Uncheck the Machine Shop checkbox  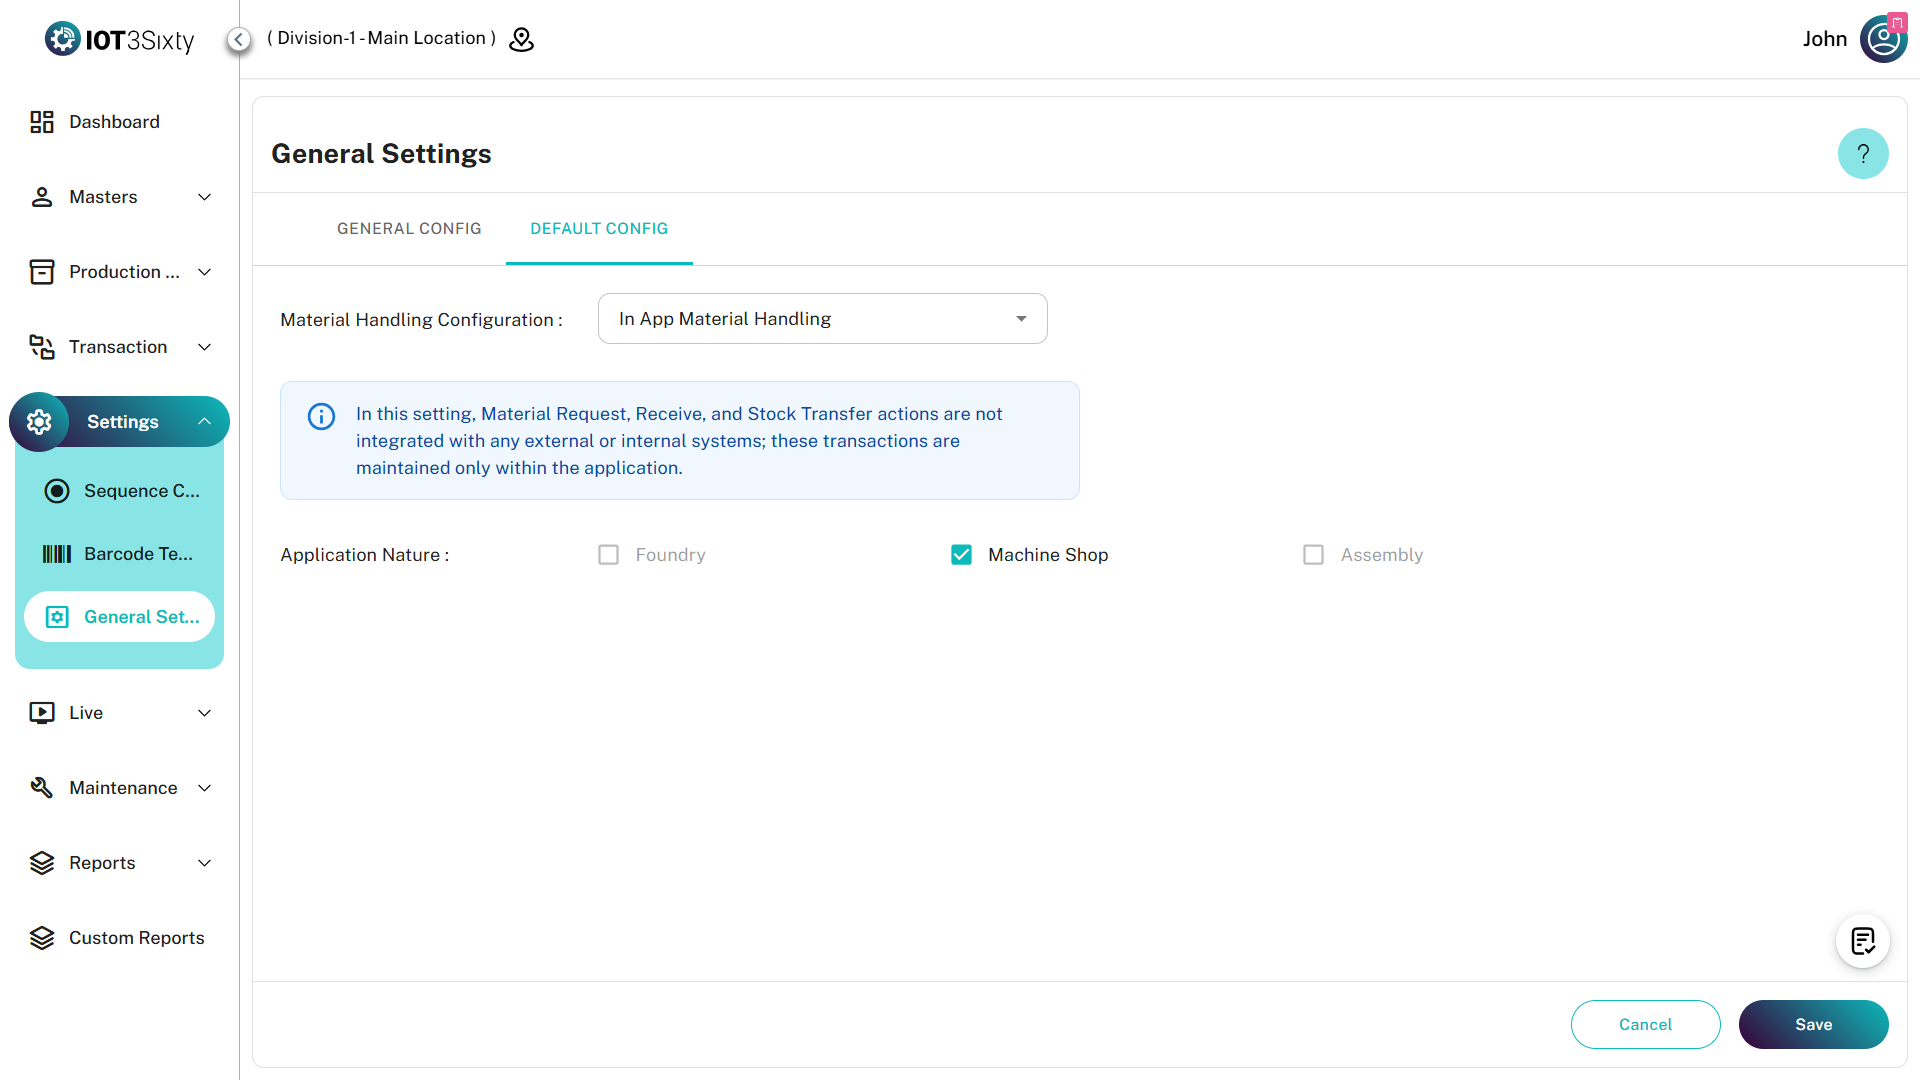point(961,555)
